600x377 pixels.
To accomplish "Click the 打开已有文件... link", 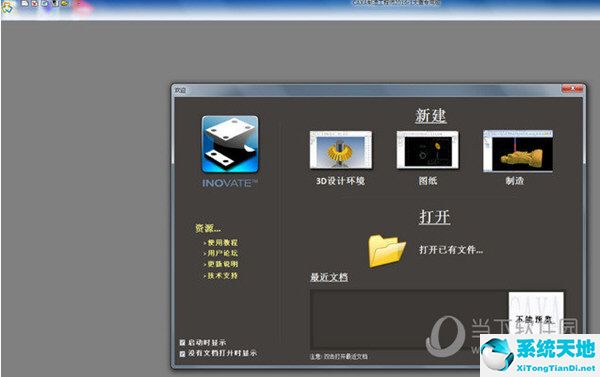I will coord(451,250).
